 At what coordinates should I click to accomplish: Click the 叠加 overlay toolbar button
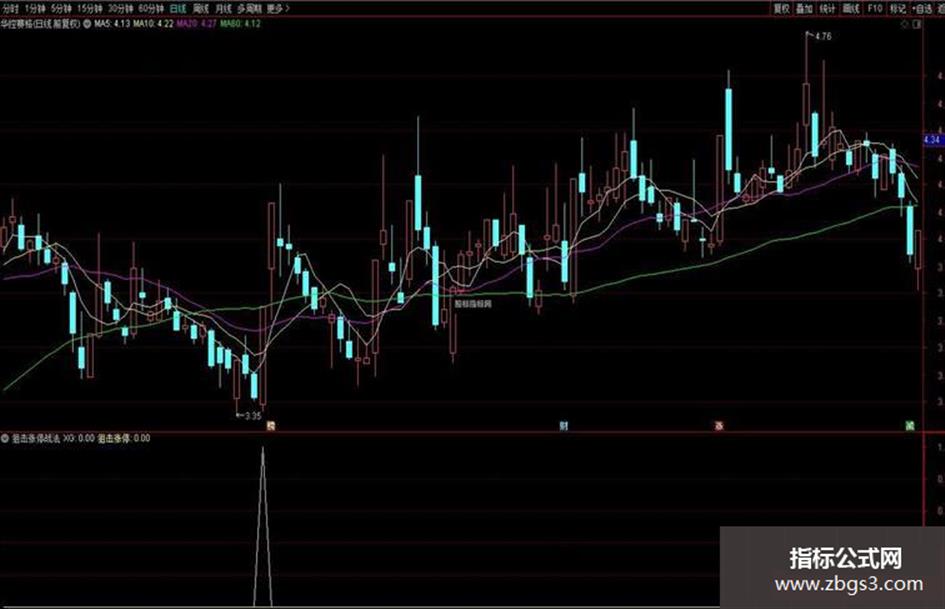805,8
